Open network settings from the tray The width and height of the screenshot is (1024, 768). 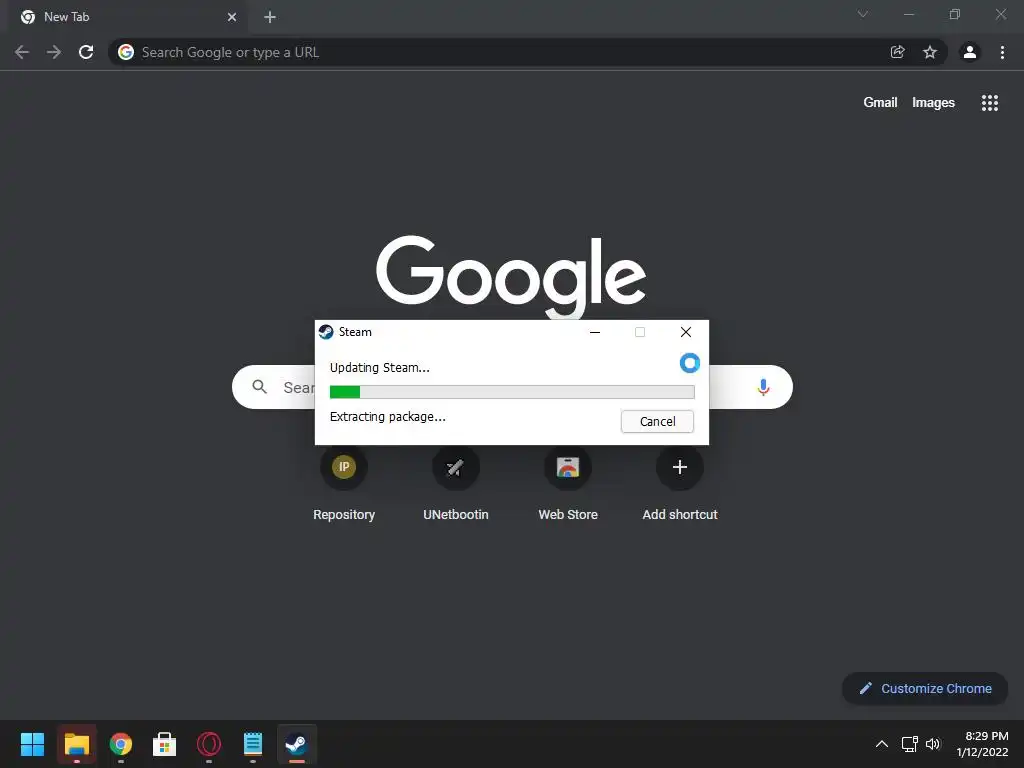pos(910,744)
